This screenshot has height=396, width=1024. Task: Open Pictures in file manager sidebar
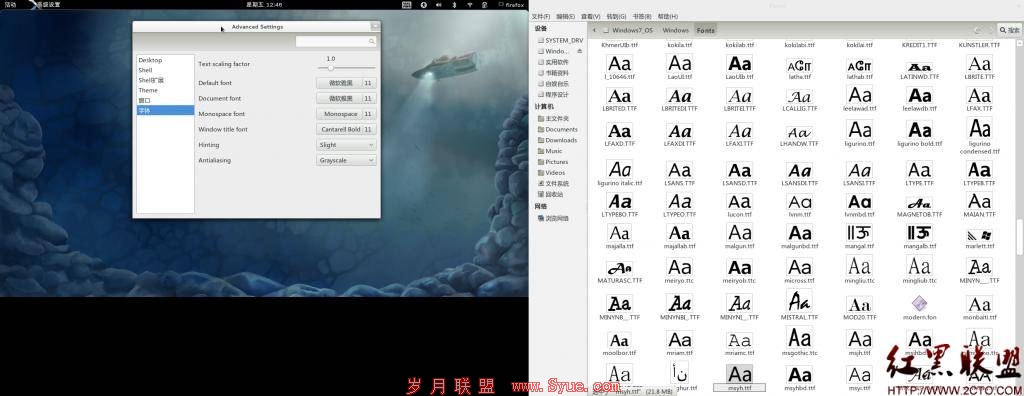coord(552,161)
